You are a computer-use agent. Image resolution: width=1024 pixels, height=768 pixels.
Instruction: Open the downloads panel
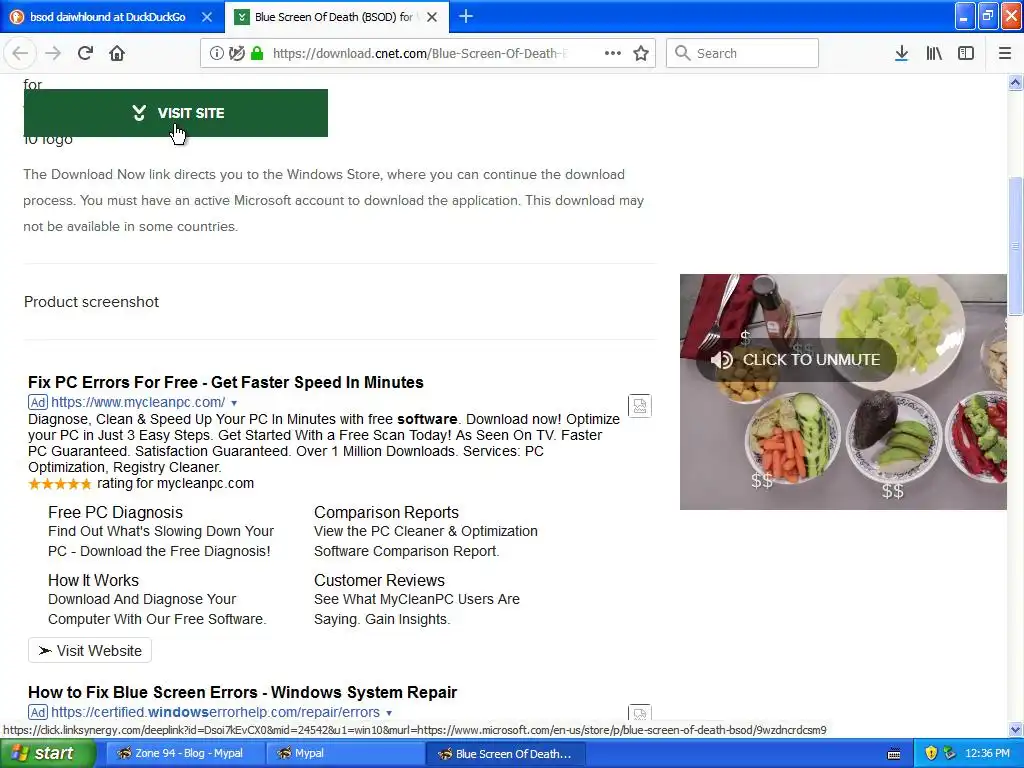point(901,53)
